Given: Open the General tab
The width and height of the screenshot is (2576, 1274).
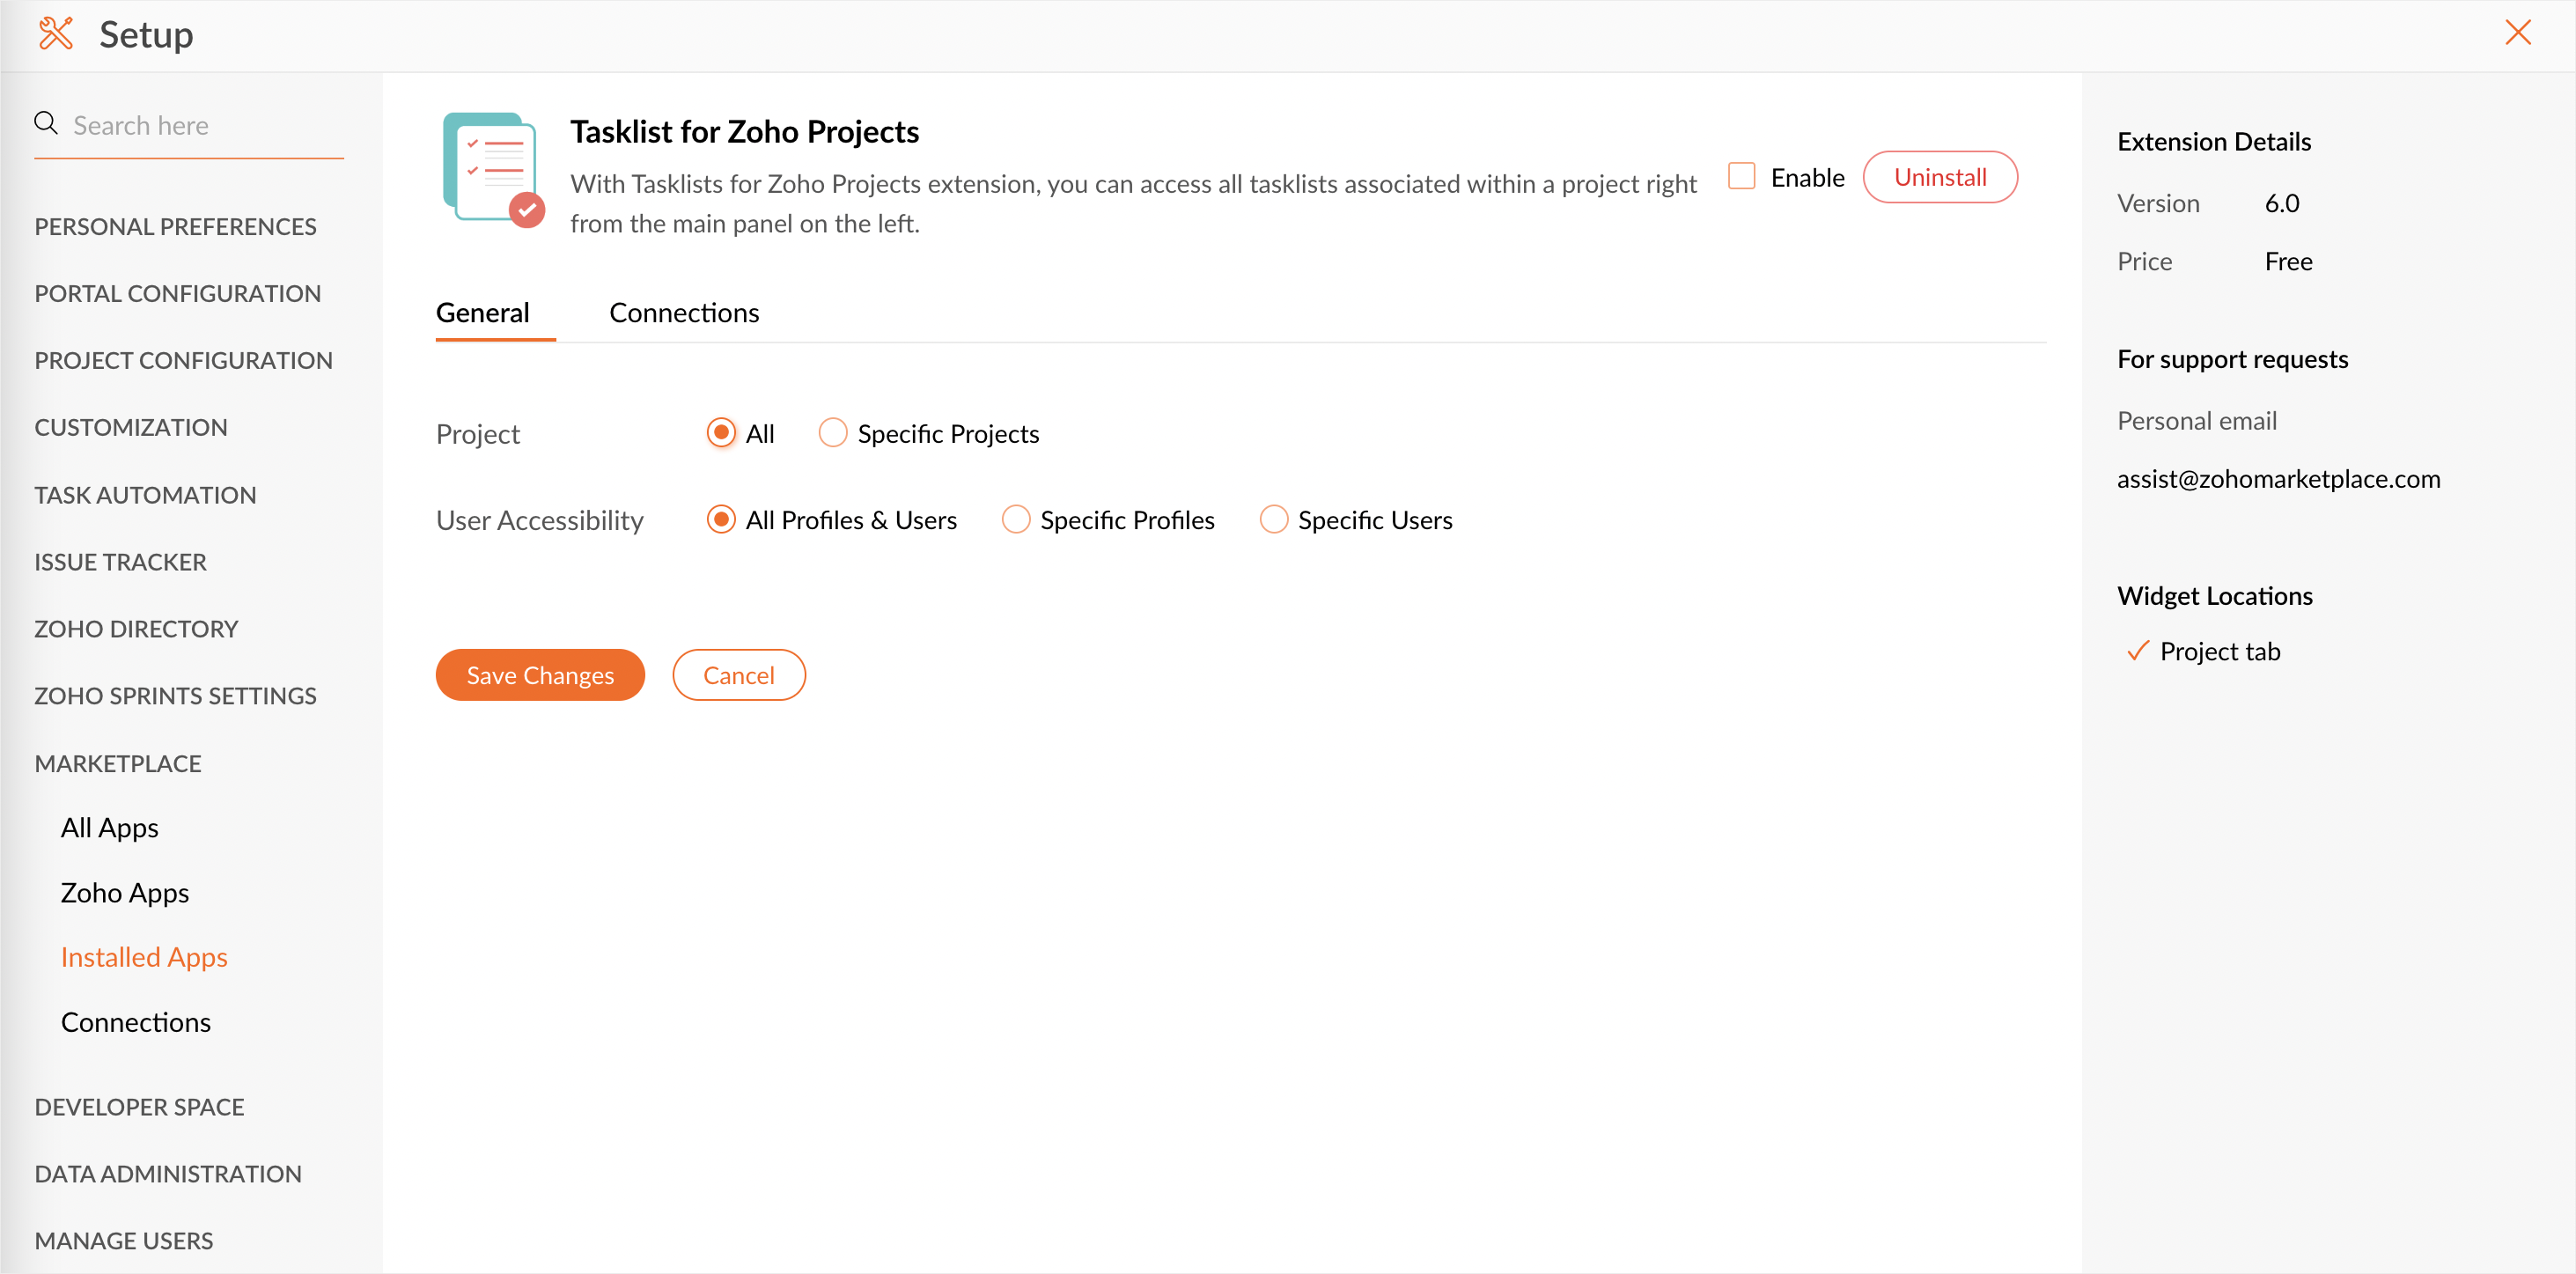Looking at the screenshot, I should [482, 313].
